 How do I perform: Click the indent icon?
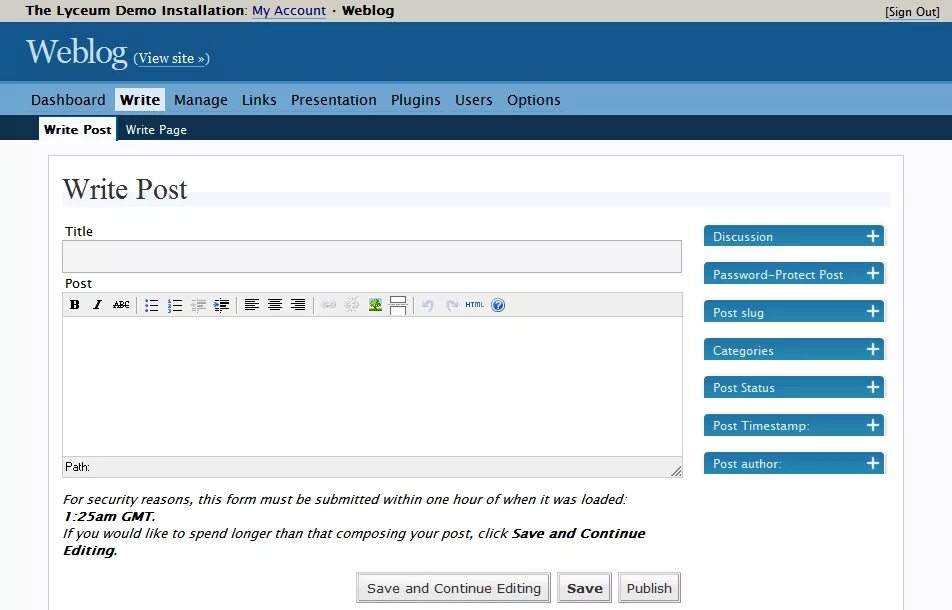pos(222,305)
